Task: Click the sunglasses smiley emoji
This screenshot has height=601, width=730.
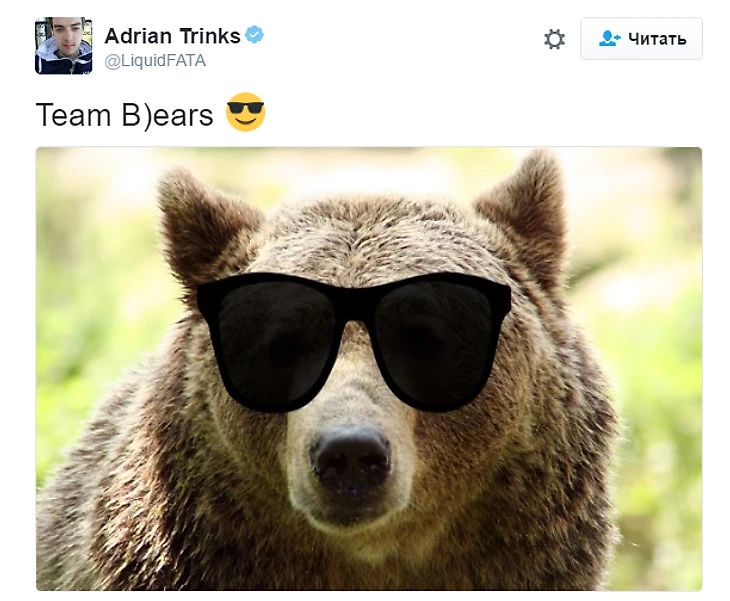Action: 245,112
